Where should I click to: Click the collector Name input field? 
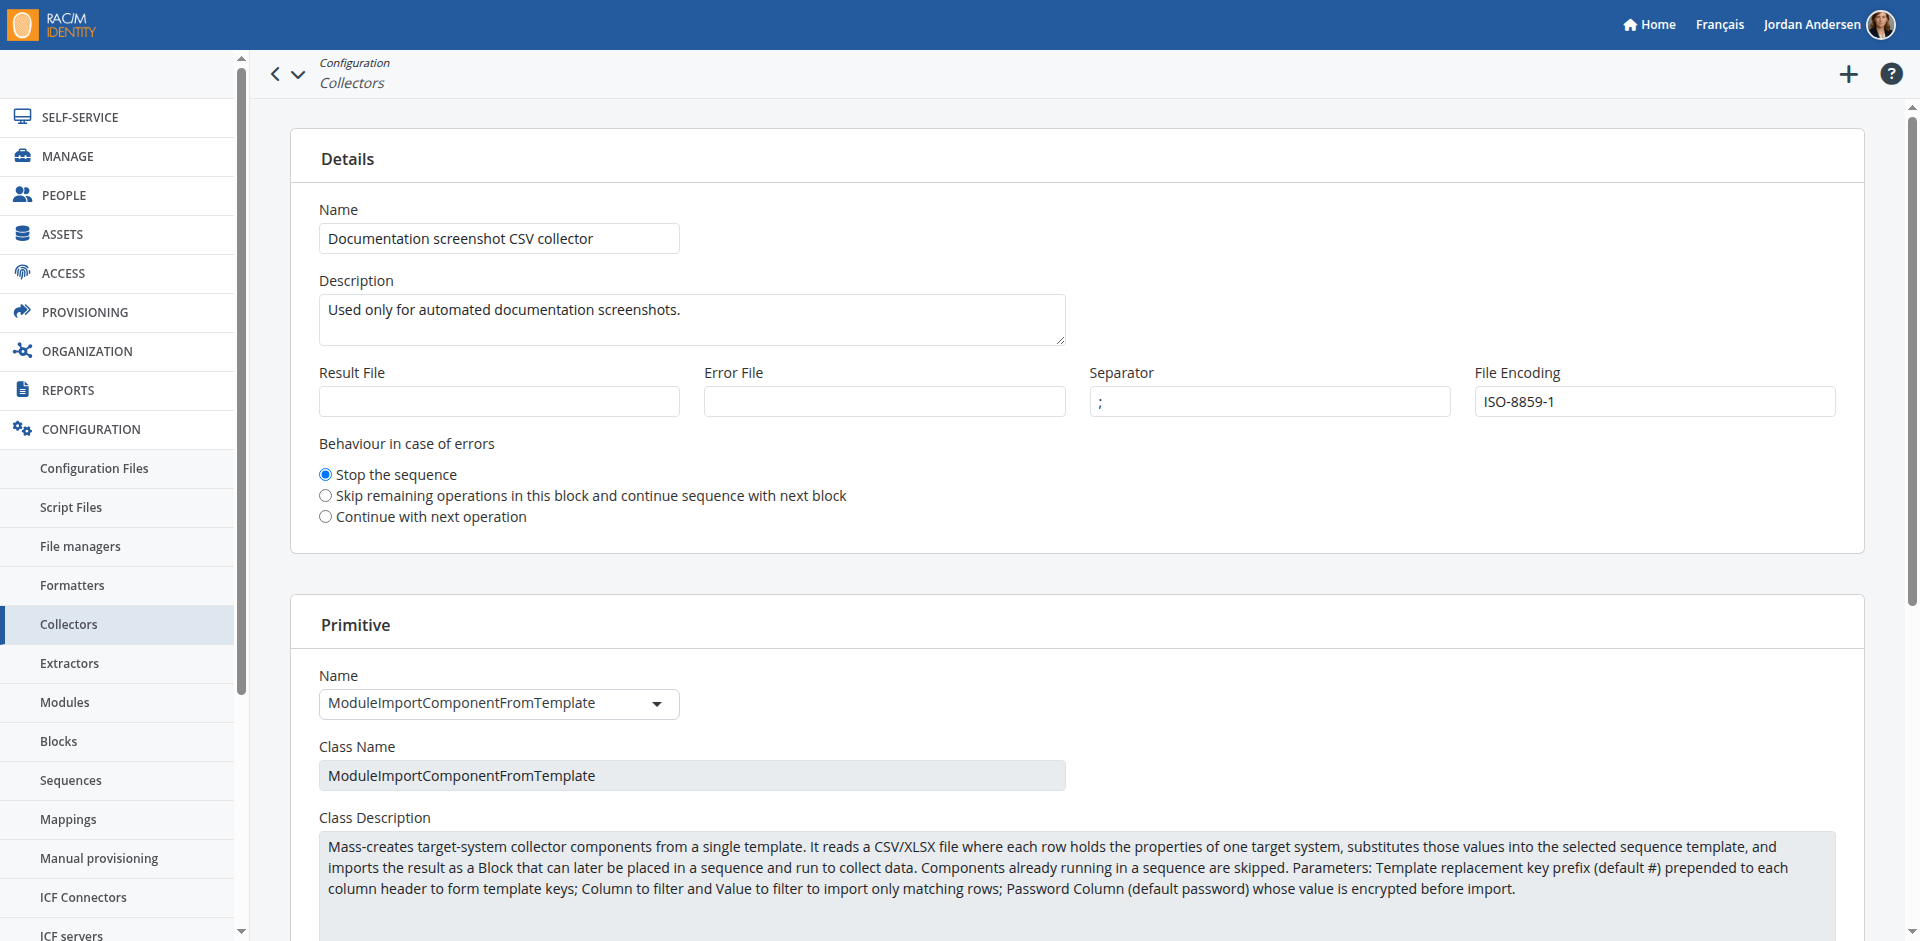499,239
